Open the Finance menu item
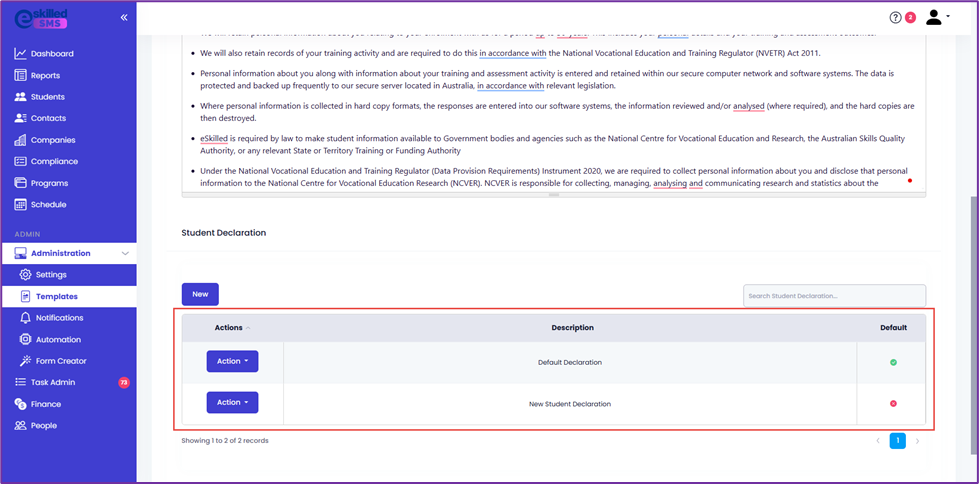The image size is (979, 484). (x=46, y=404)
